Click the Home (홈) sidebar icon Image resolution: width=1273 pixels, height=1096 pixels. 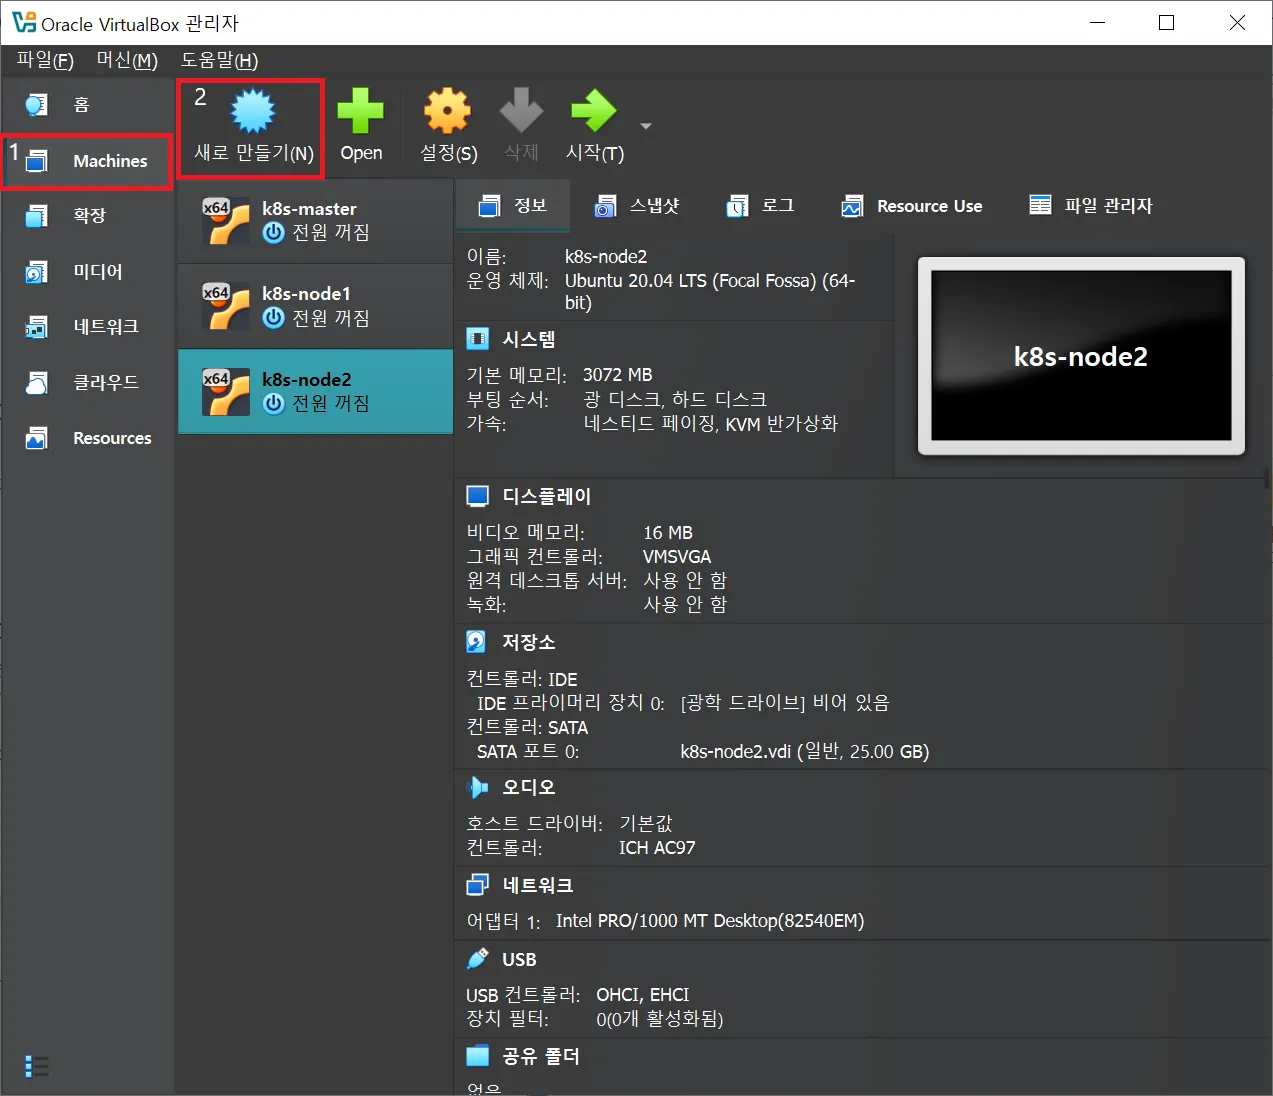point(37,104)
